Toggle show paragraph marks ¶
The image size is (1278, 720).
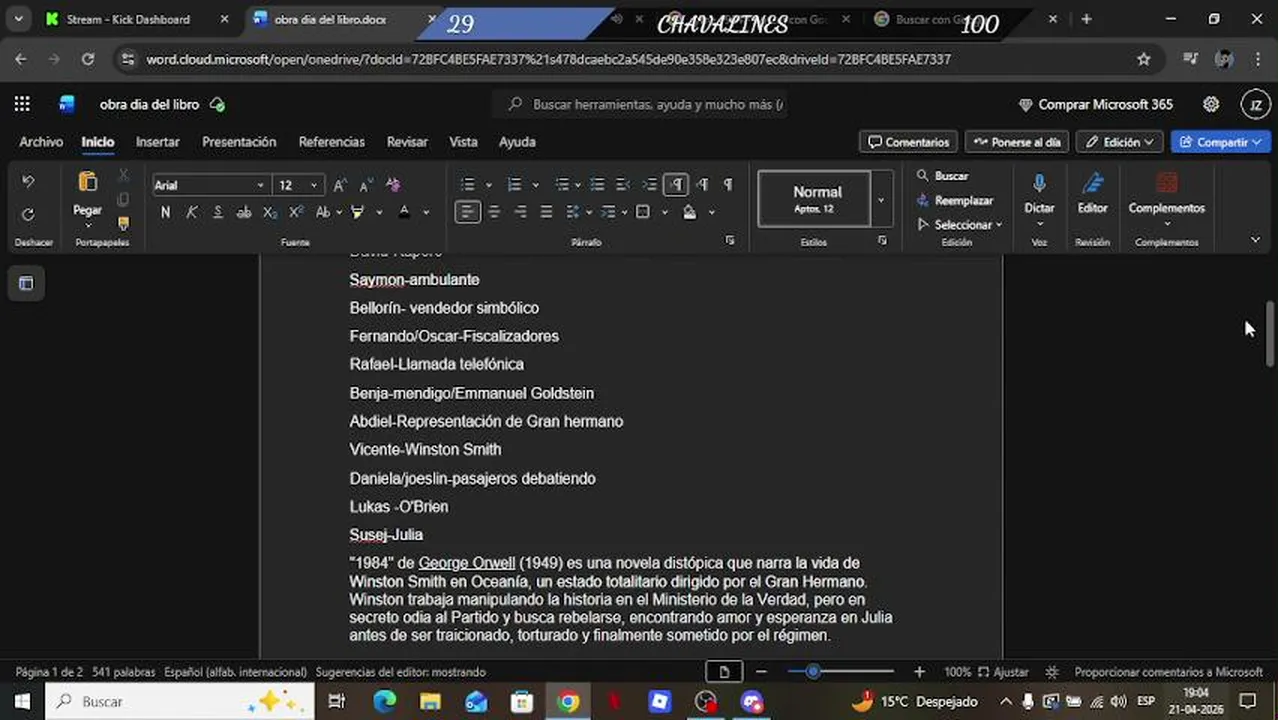pyautogui.click(x=728, y=185)
